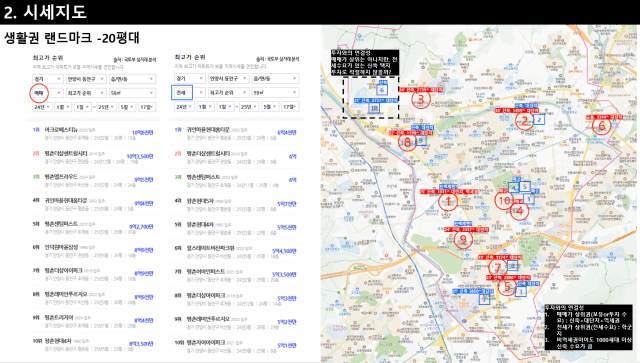The image size is (640, 363).
Task: Select red circled marker 10 on the map
Action: click(x=504, y=200)
